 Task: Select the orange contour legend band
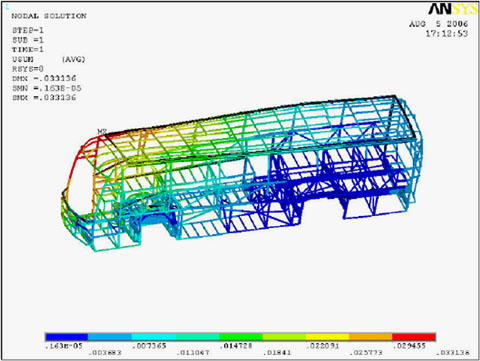[x=371, y=337]
